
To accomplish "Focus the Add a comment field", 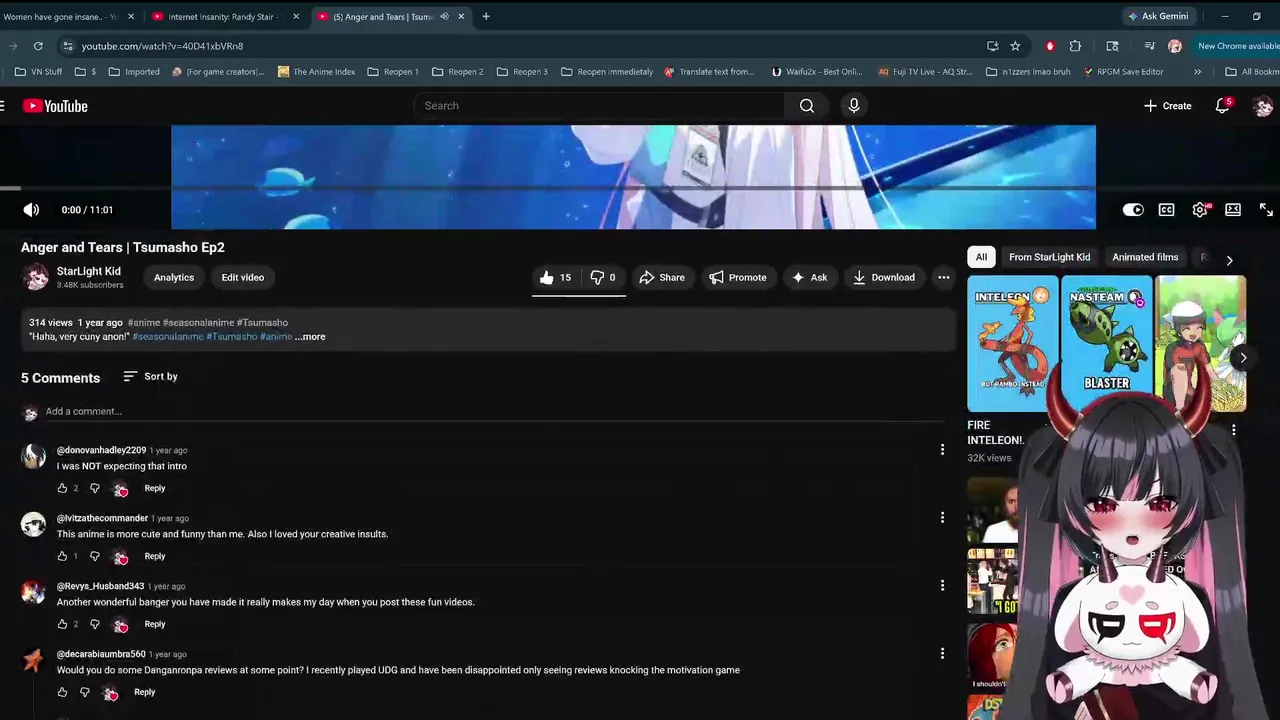I will [x=495, y=412].
